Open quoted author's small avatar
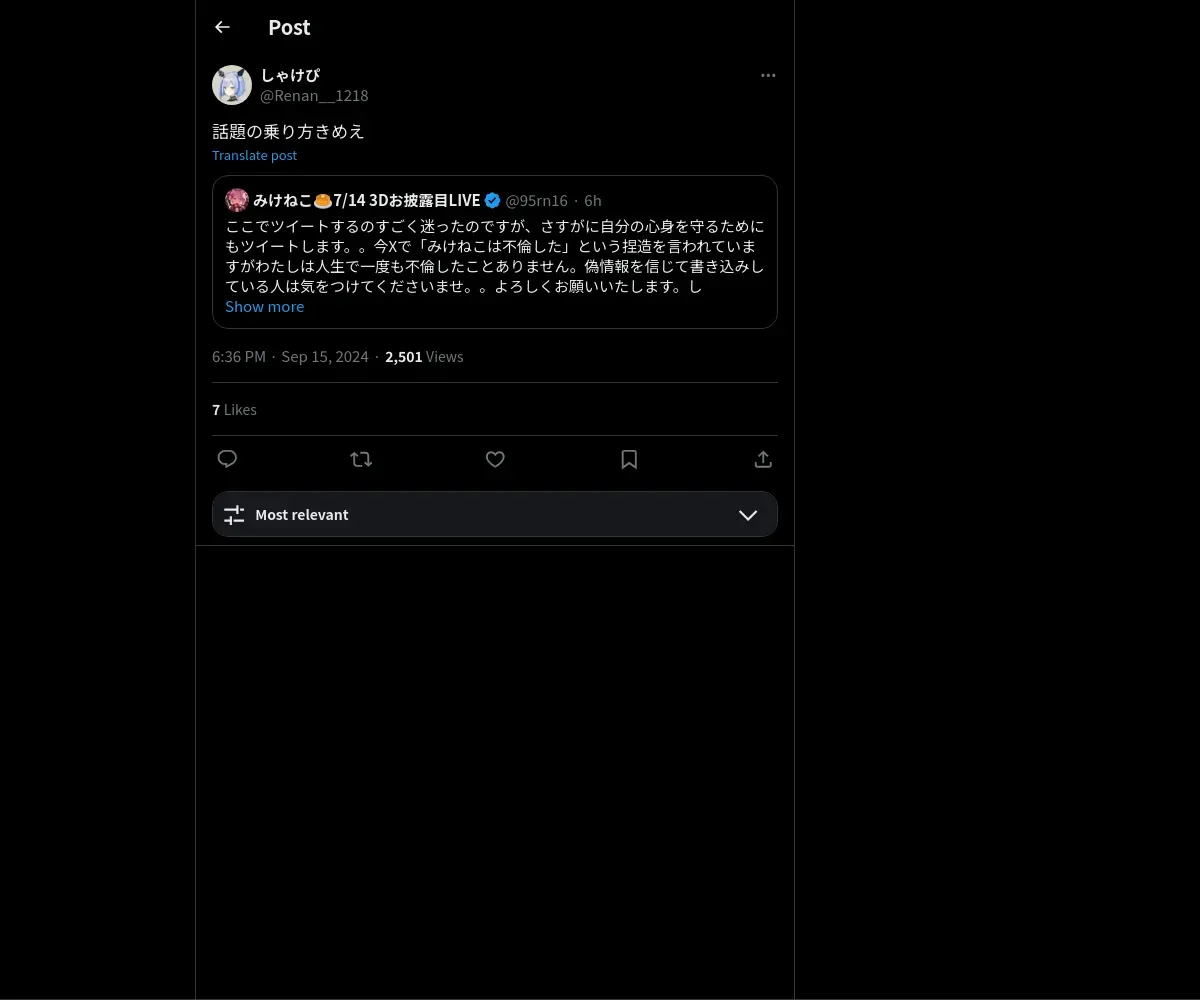 coord(237,200)
